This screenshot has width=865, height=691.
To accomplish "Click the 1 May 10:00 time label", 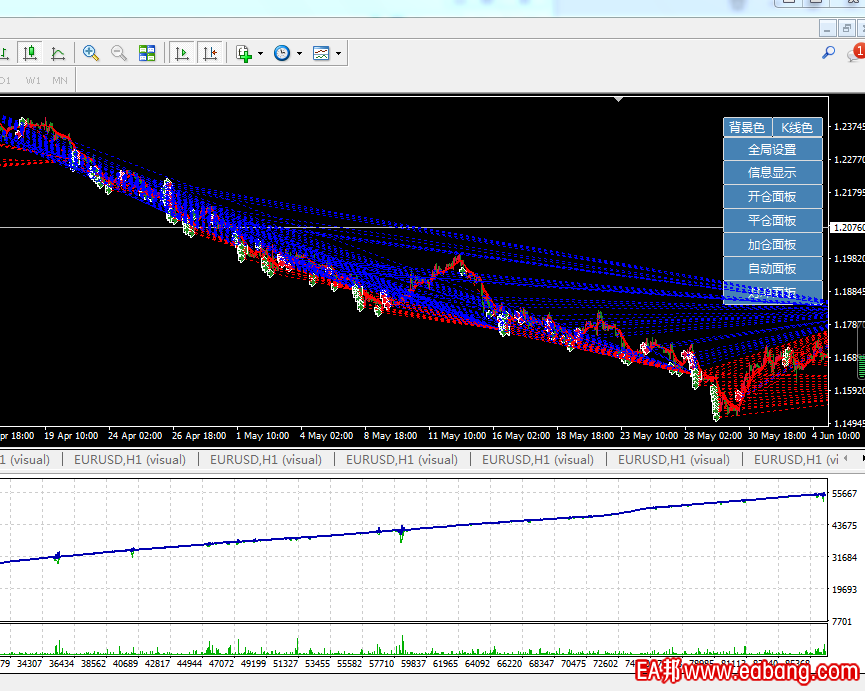I will (263, 436).
